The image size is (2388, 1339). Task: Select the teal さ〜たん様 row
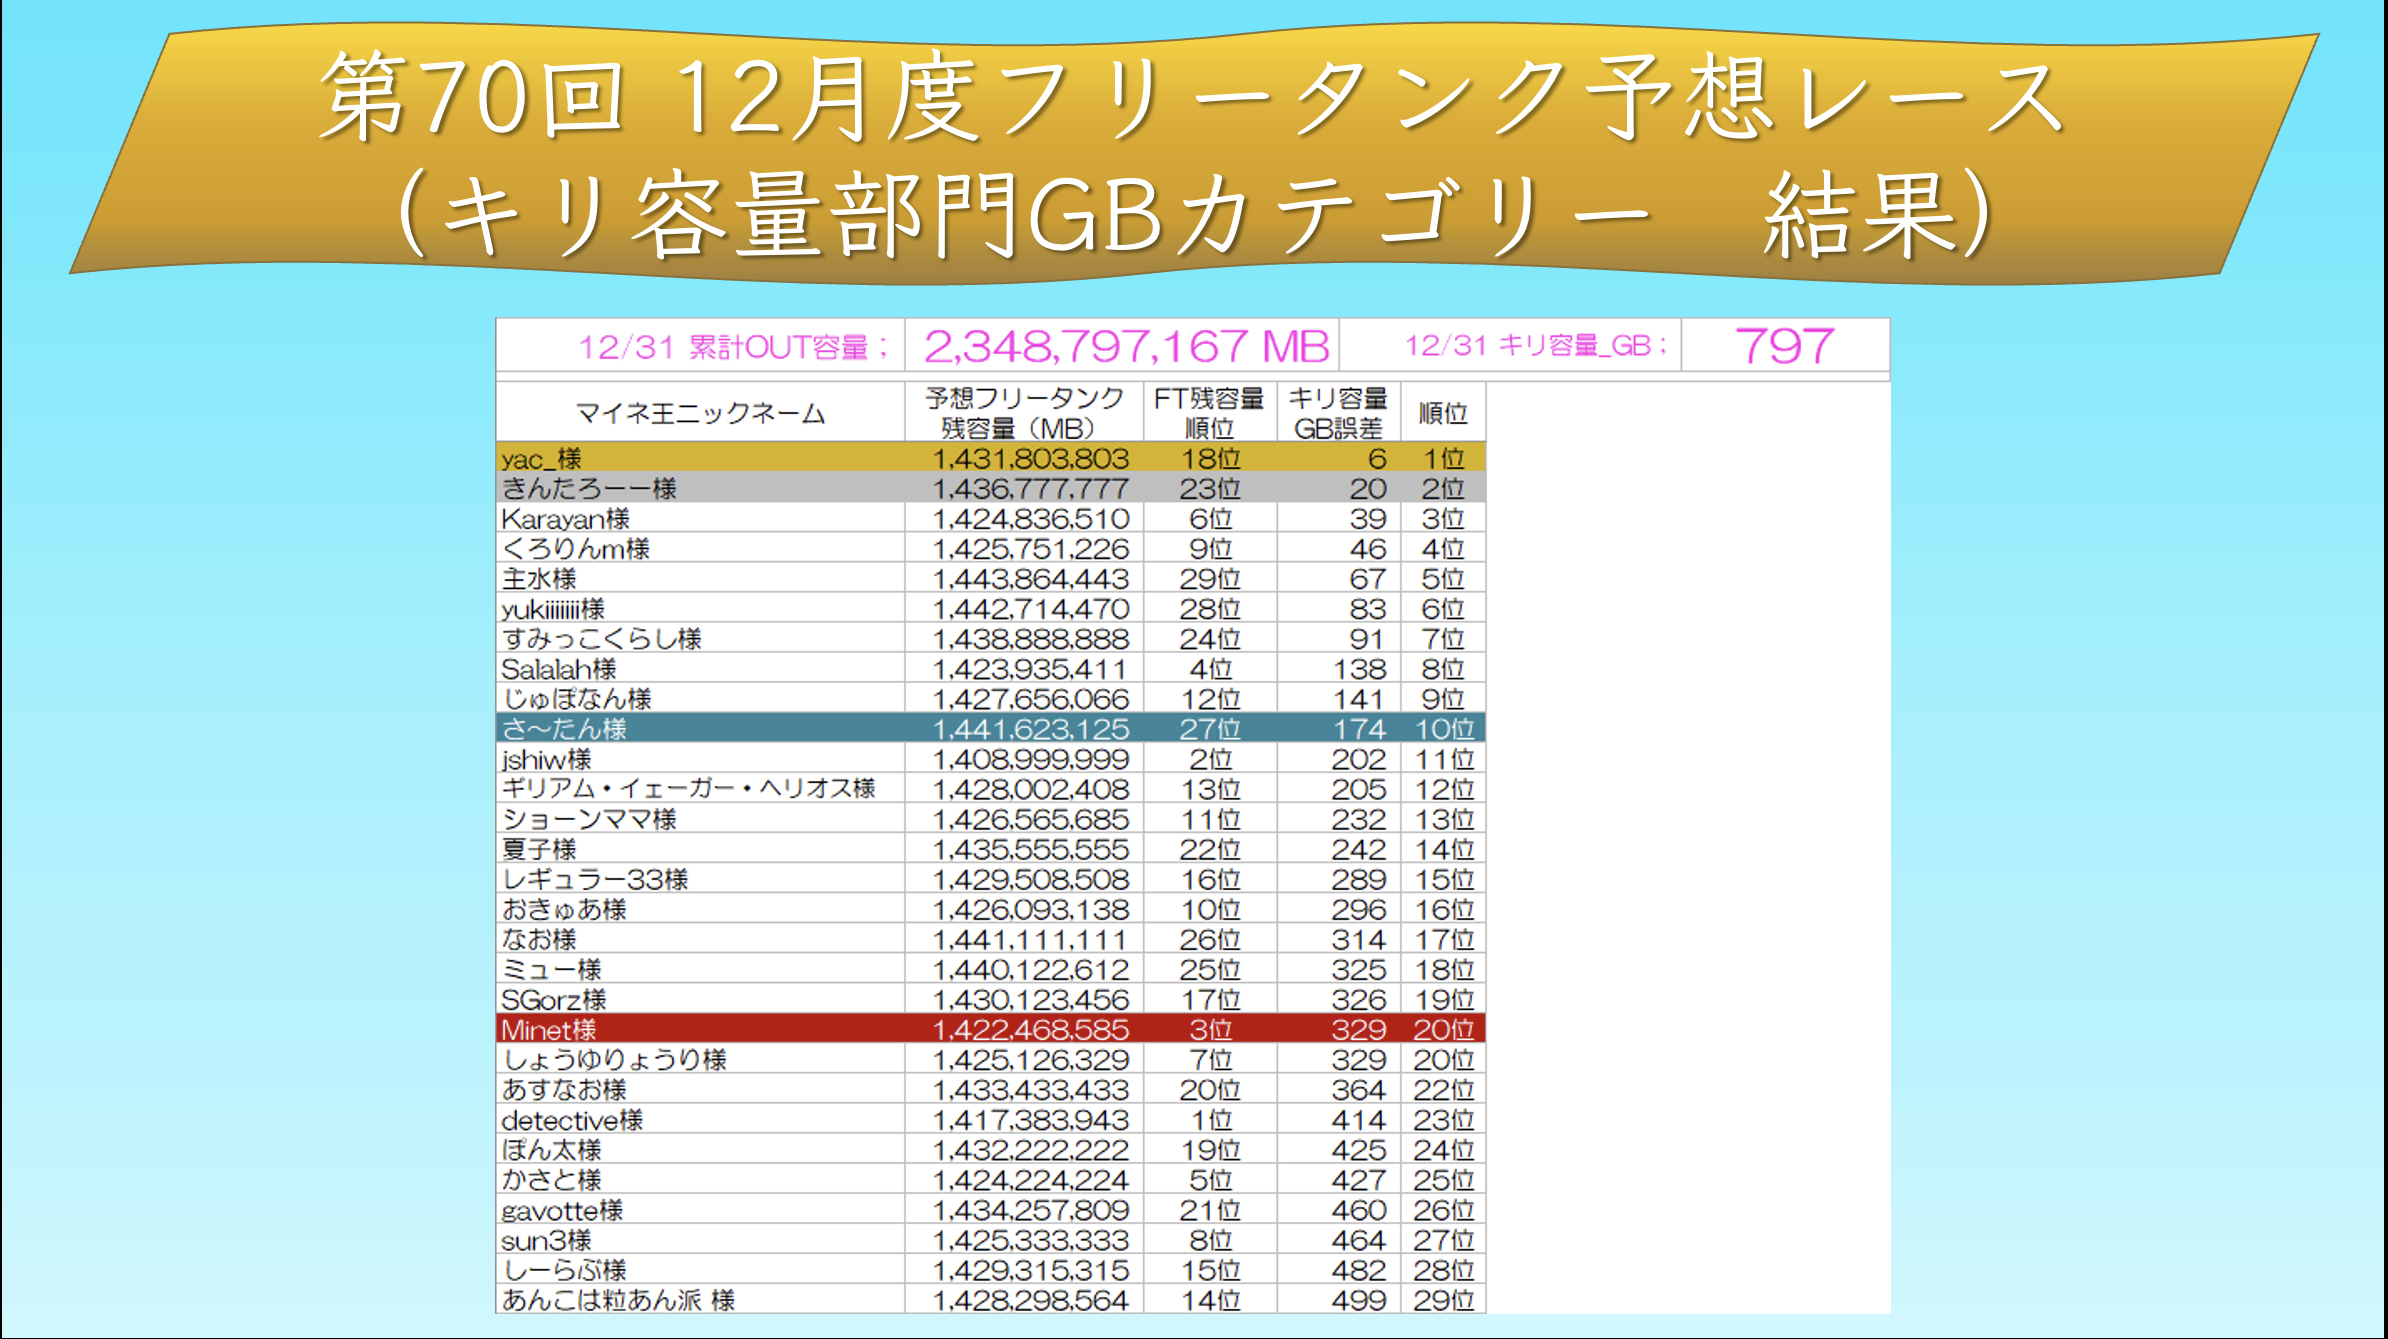[x=990, y=728]
